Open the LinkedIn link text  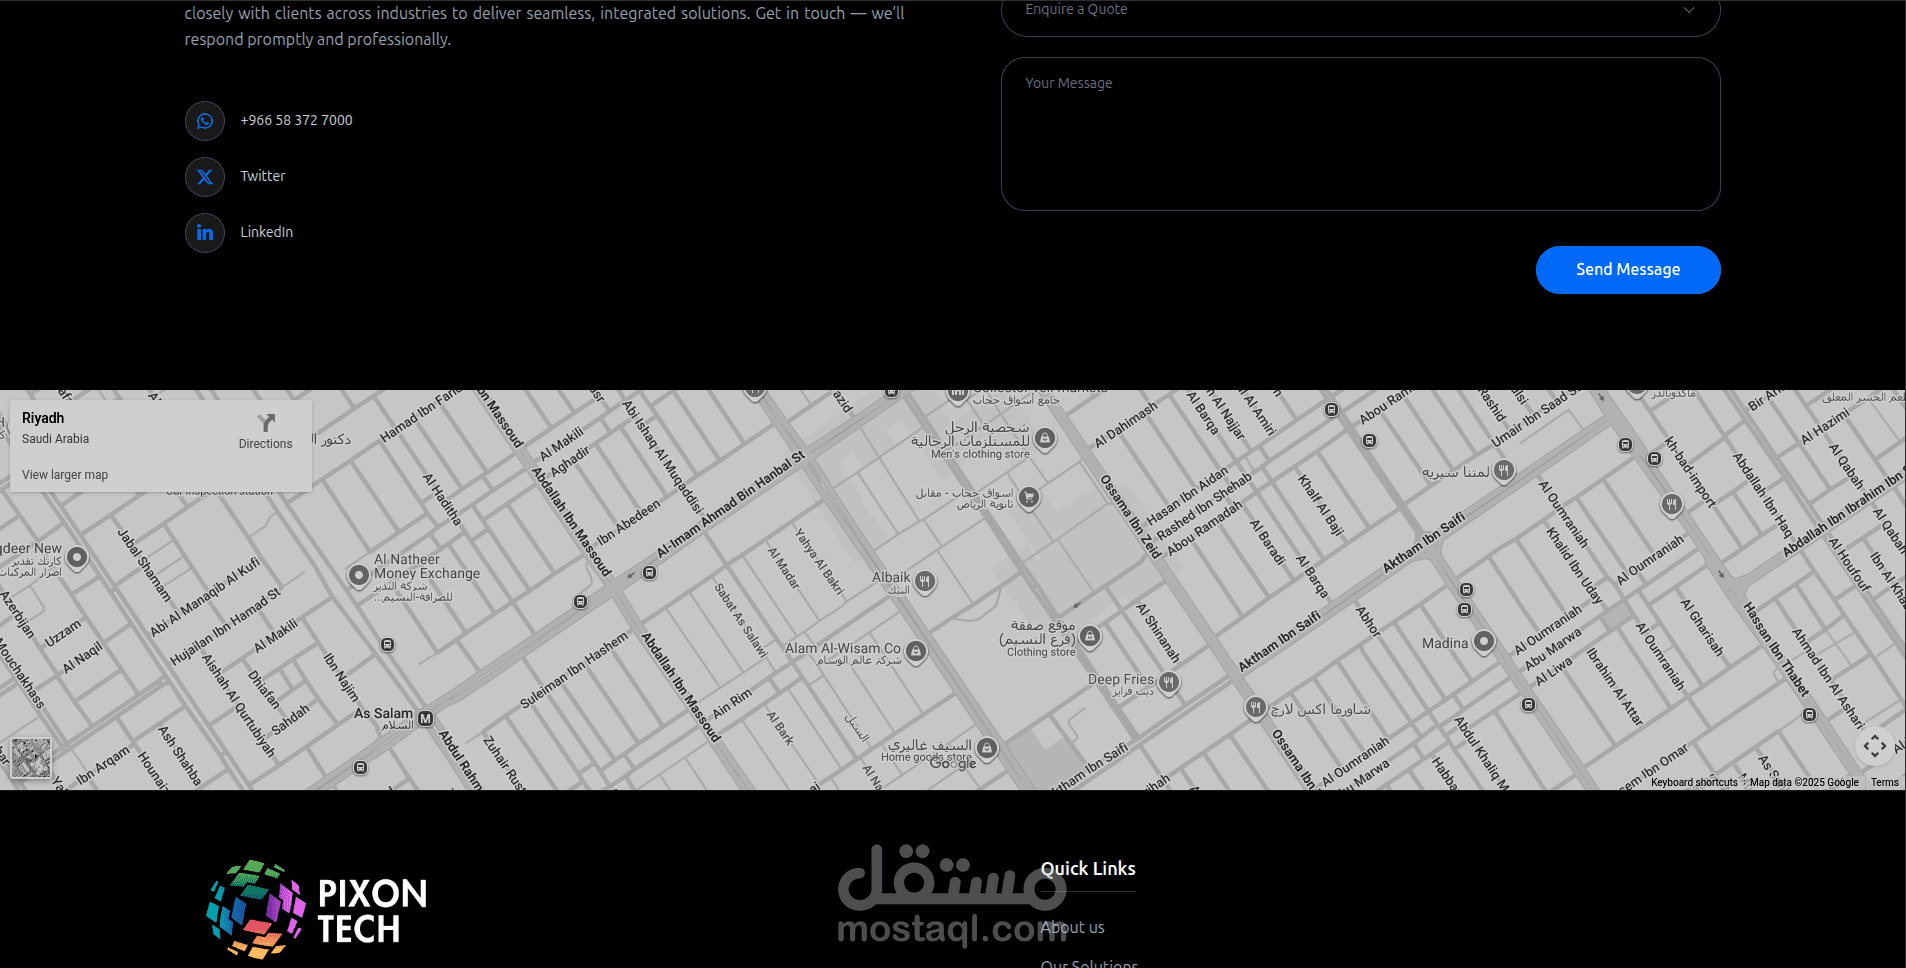pos(267,232)
